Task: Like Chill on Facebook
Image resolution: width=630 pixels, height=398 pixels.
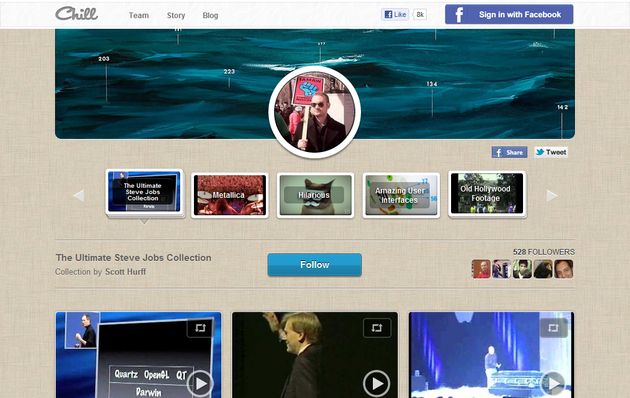Action: tap(395, 14)
